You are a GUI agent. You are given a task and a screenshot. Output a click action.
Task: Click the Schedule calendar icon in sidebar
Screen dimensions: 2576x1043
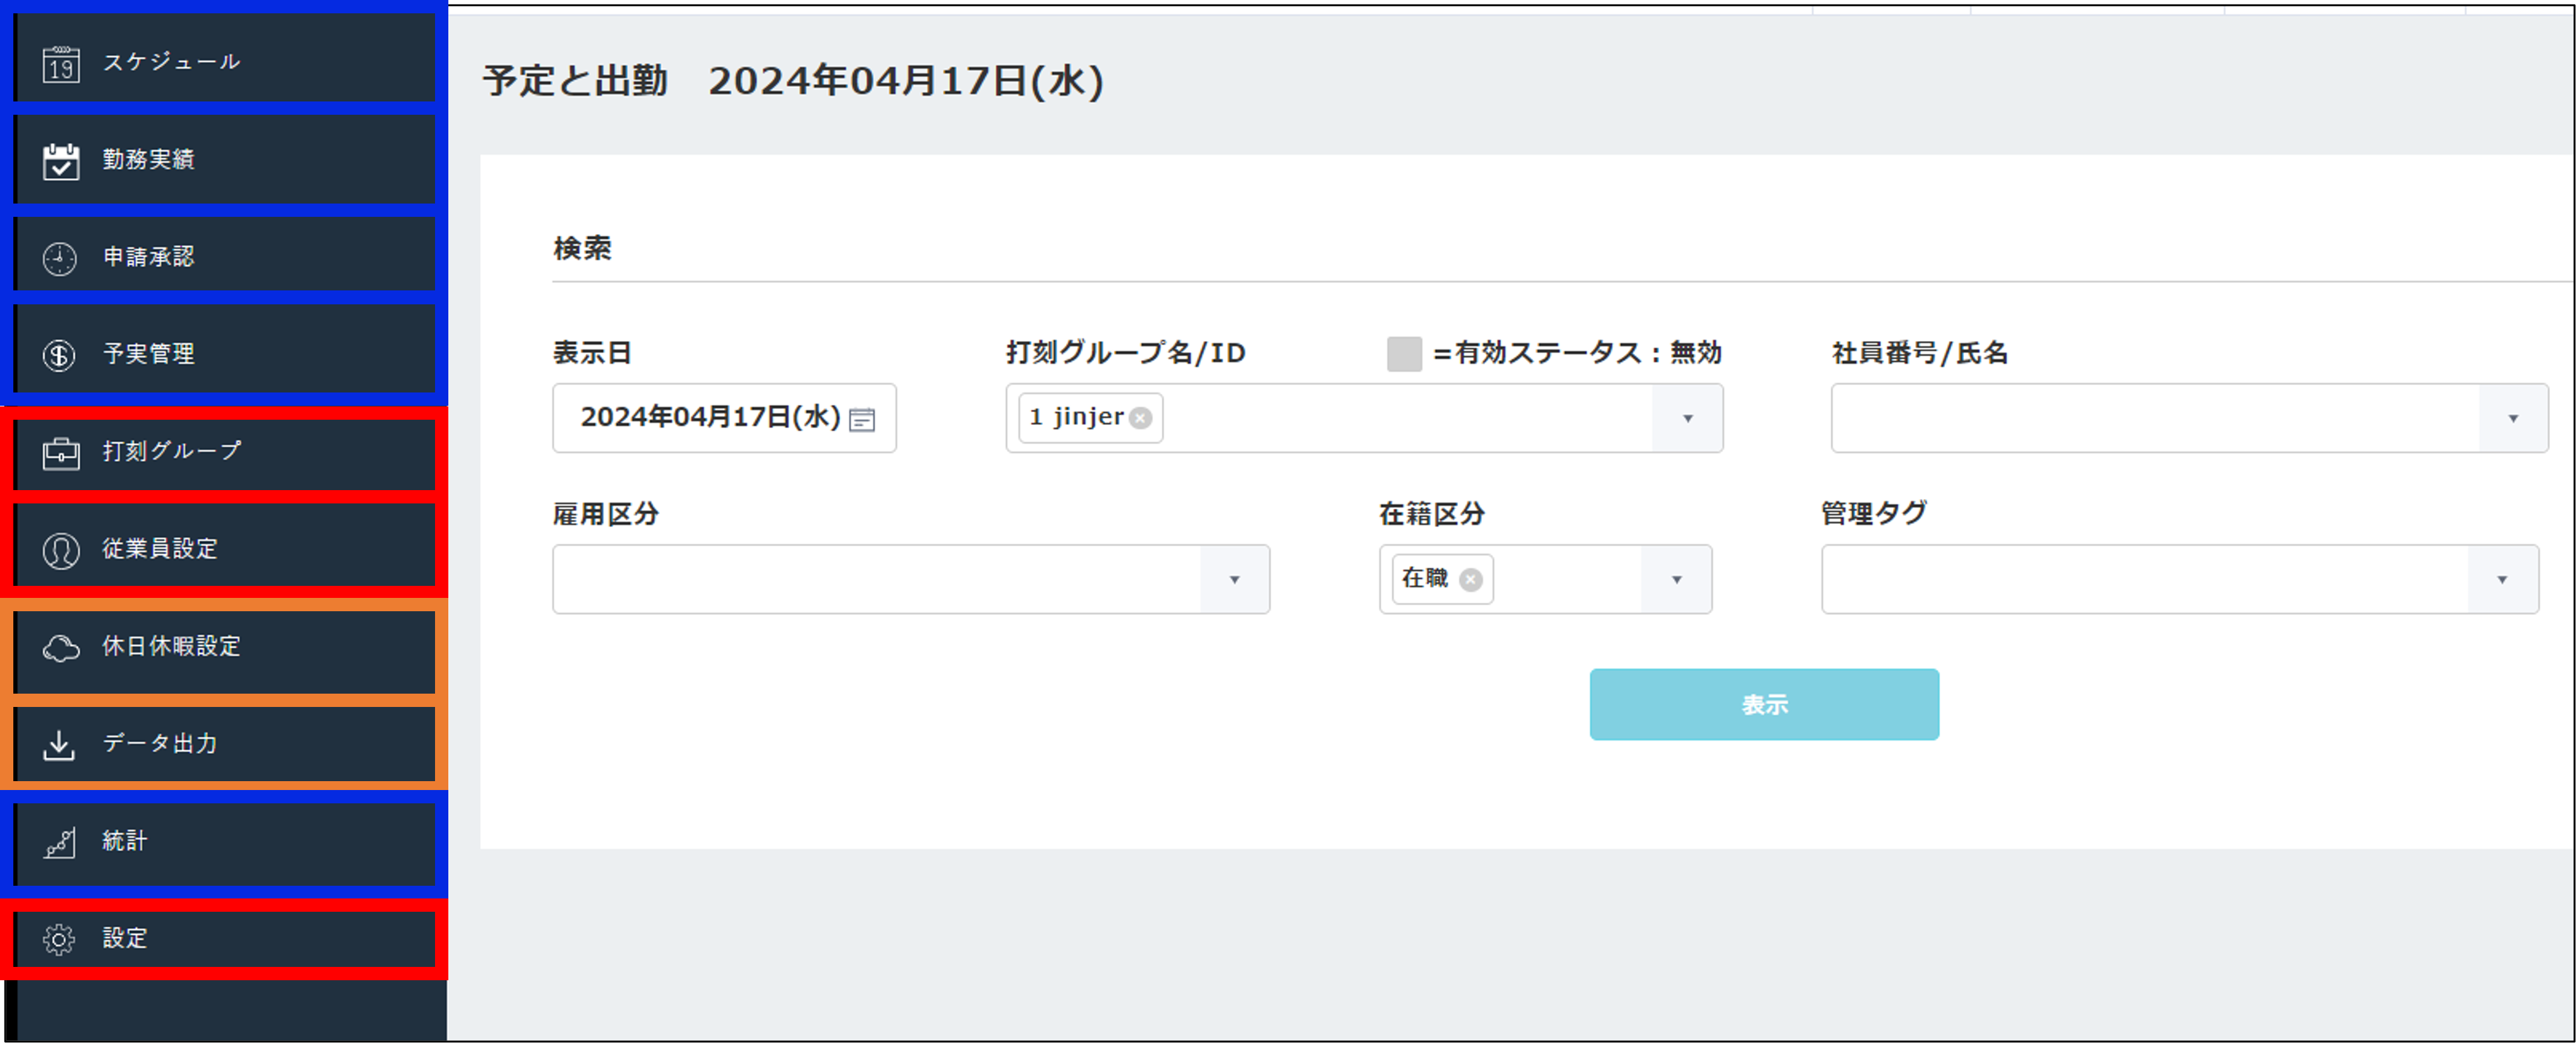tap(60, 65)
